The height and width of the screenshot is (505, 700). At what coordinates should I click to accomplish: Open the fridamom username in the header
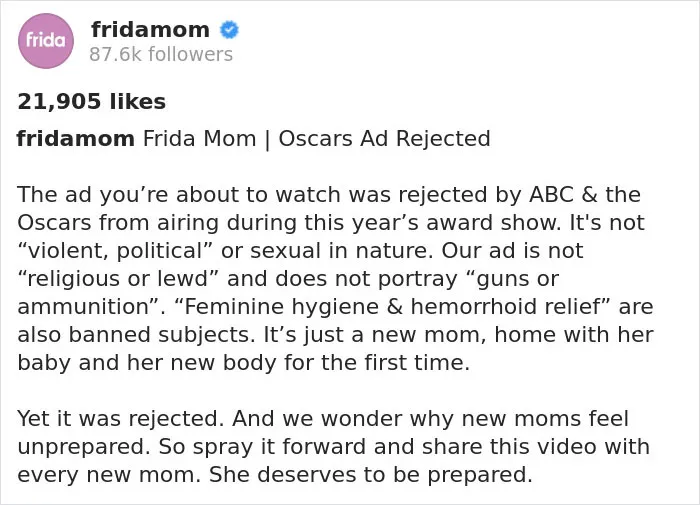pos(150,30)
